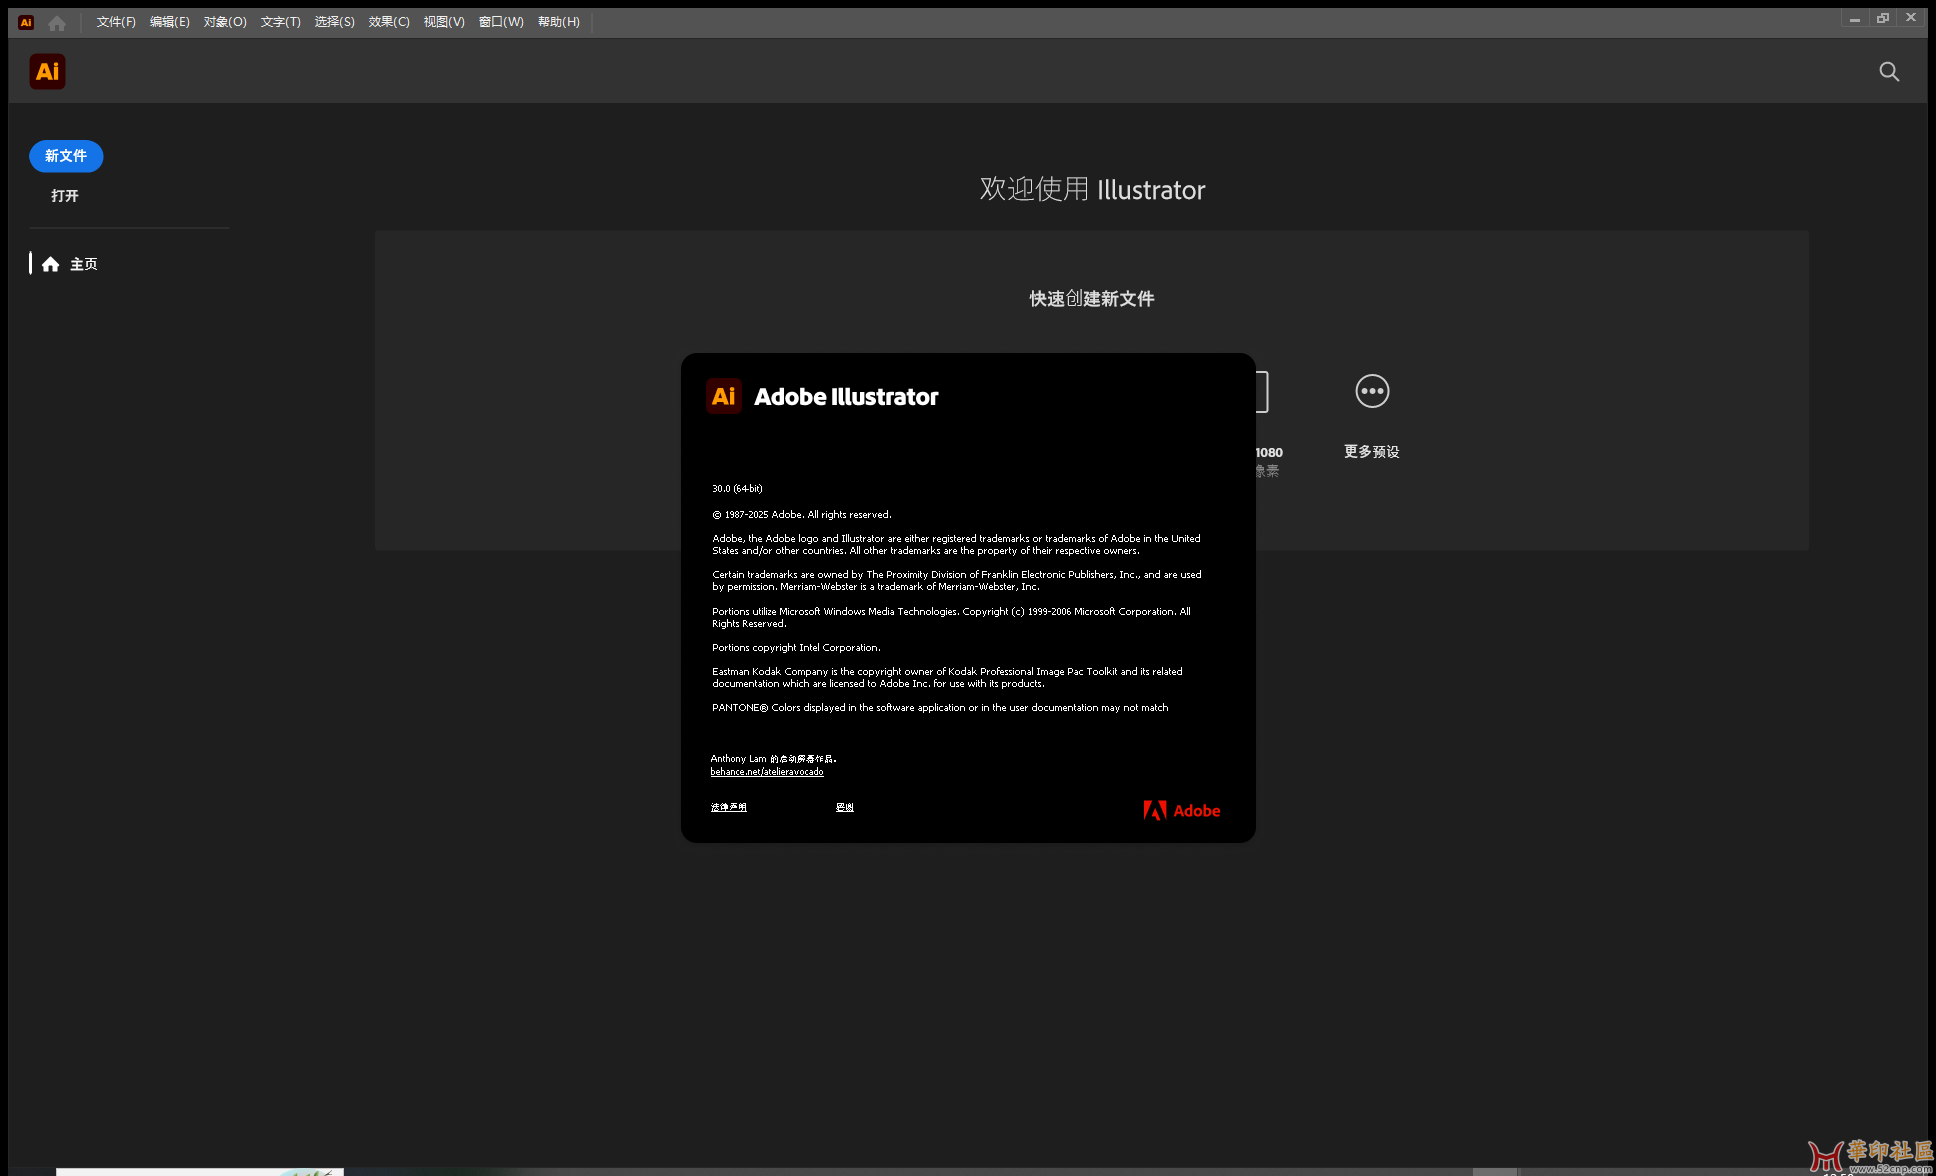This screenshot has height=1176, width=1936.
Task: Open the 效果(C) menu
Action: coord(389,22)
